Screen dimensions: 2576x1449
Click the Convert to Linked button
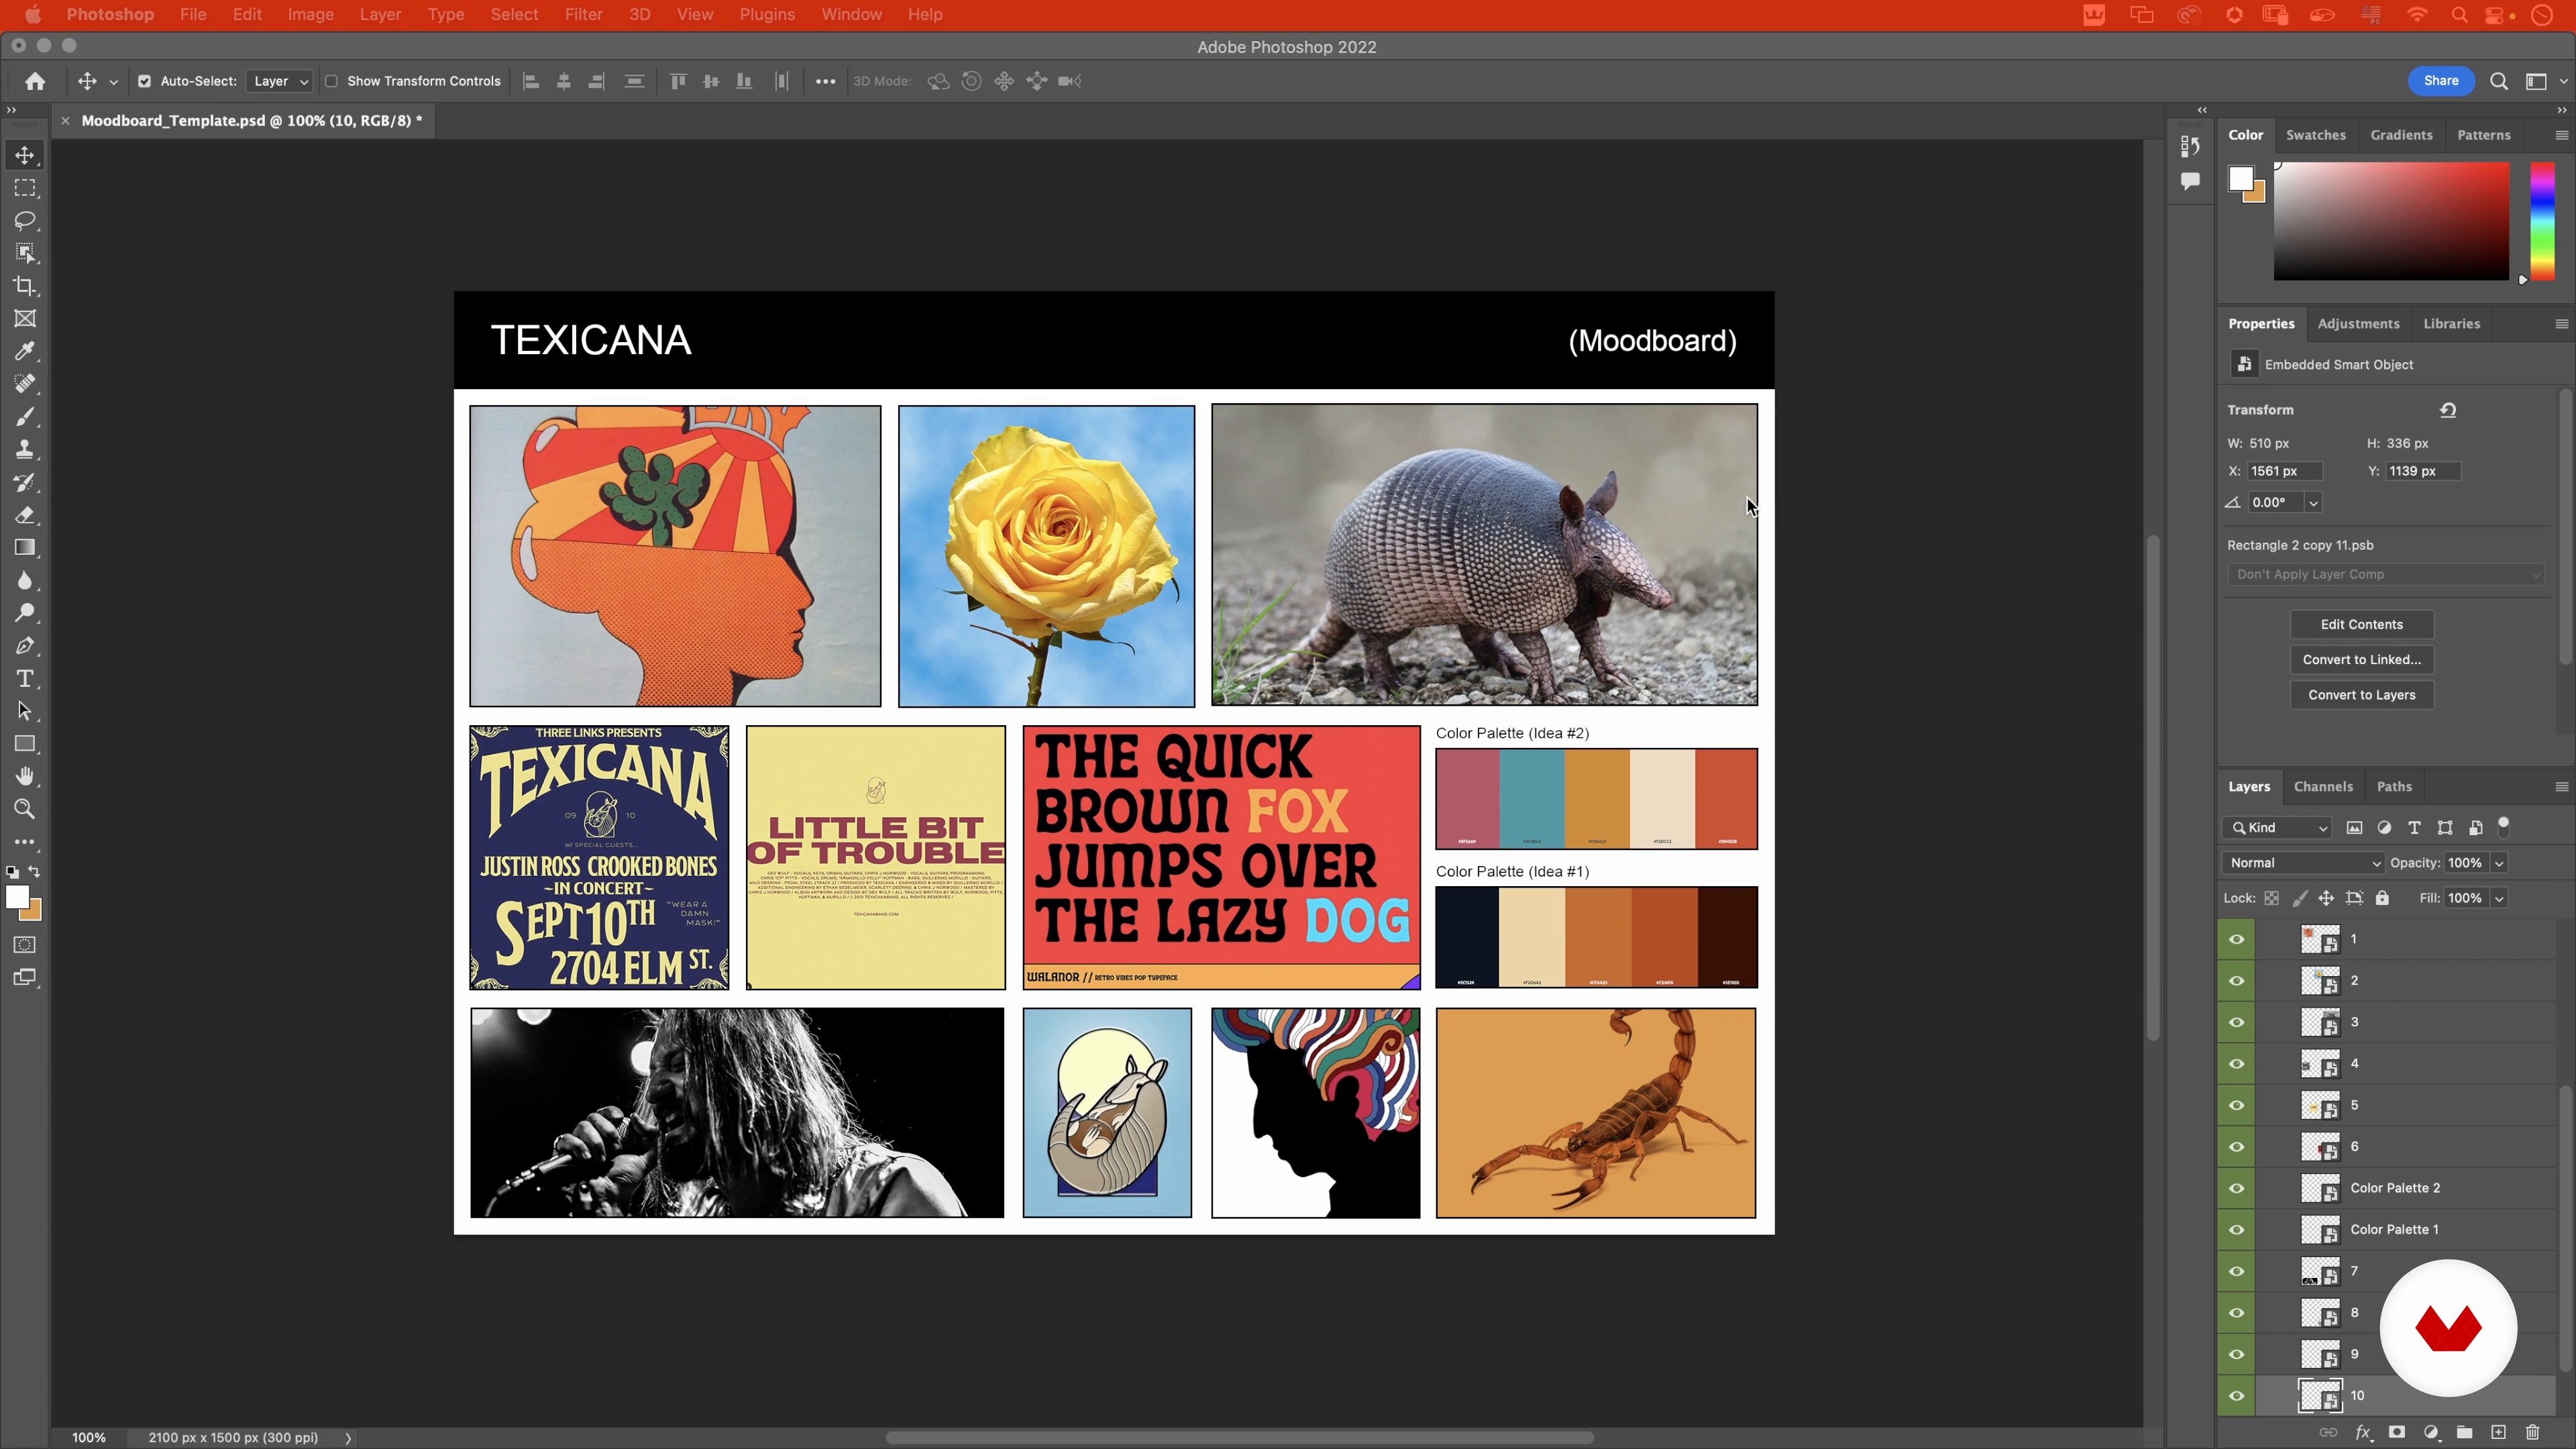2361,659
